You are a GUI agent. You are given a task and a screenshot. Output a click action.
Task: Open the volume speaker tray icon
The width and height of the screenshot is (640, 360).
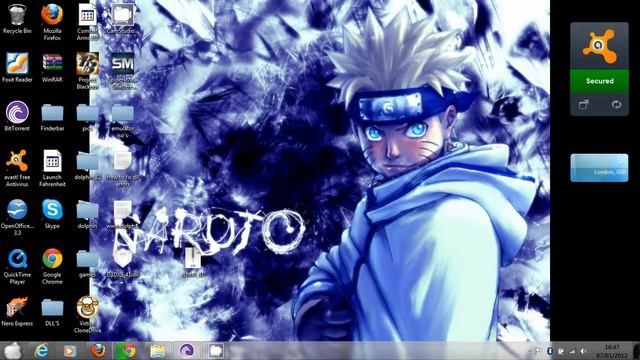584,351
